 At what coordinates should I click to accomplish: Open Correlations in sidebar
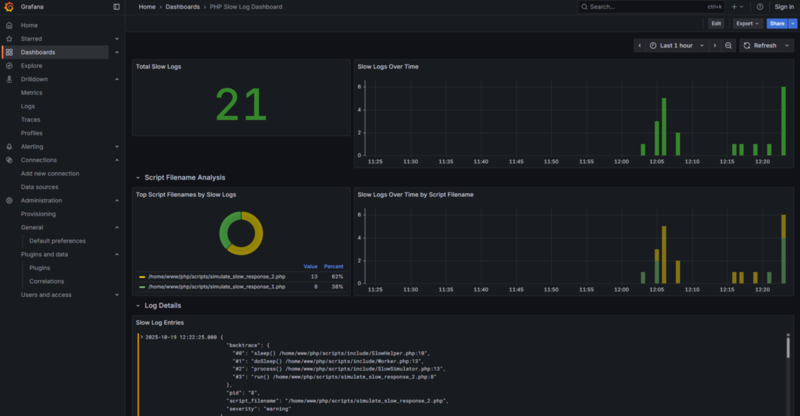tap(46, 281)
